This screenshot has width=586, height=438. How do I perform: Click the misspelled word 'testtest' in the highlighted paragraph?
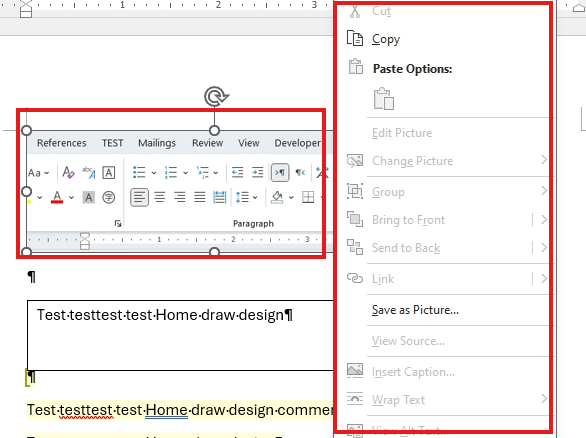coord(86,410)
